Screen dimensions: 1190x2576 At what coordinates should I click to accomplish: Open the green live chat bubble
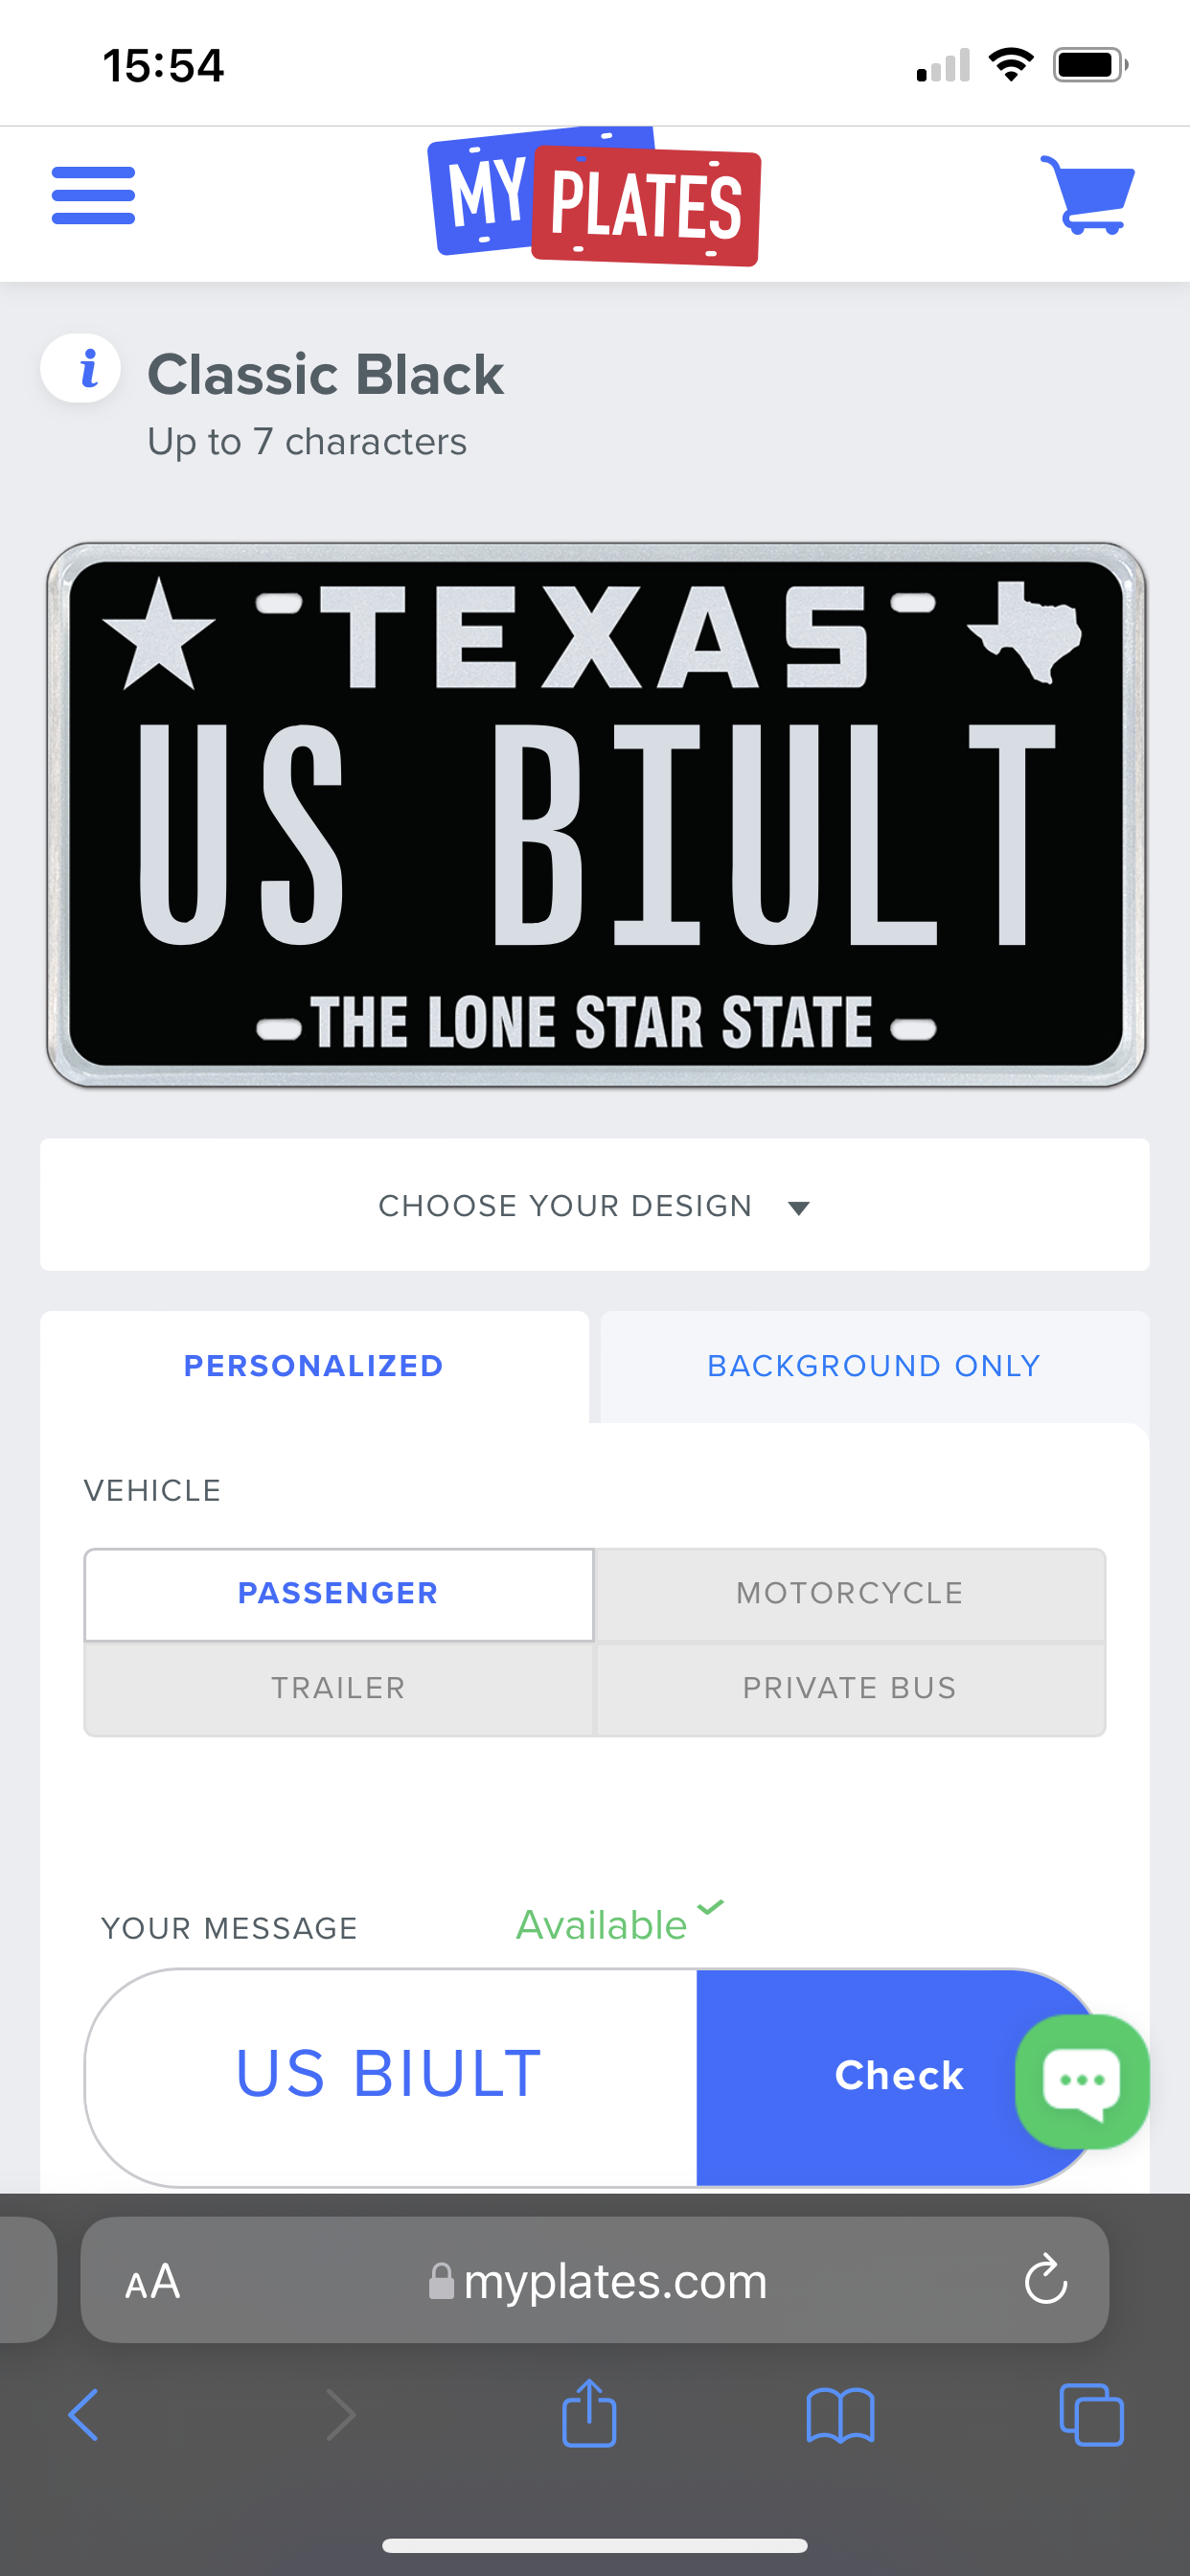coord(1081,2081)
